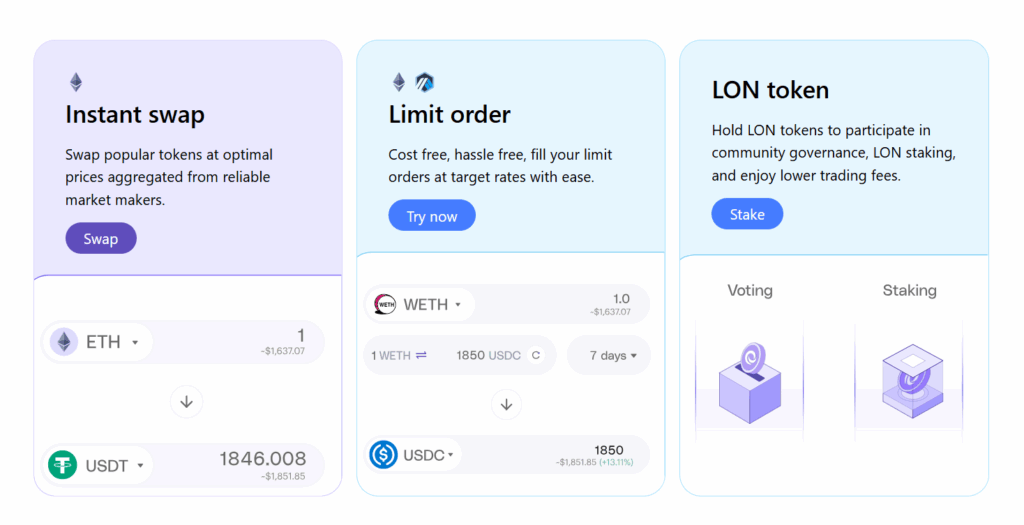Toggle direction arrow in Limit order panel
The width and height of the screenshot is (1024, 525).
506,404
